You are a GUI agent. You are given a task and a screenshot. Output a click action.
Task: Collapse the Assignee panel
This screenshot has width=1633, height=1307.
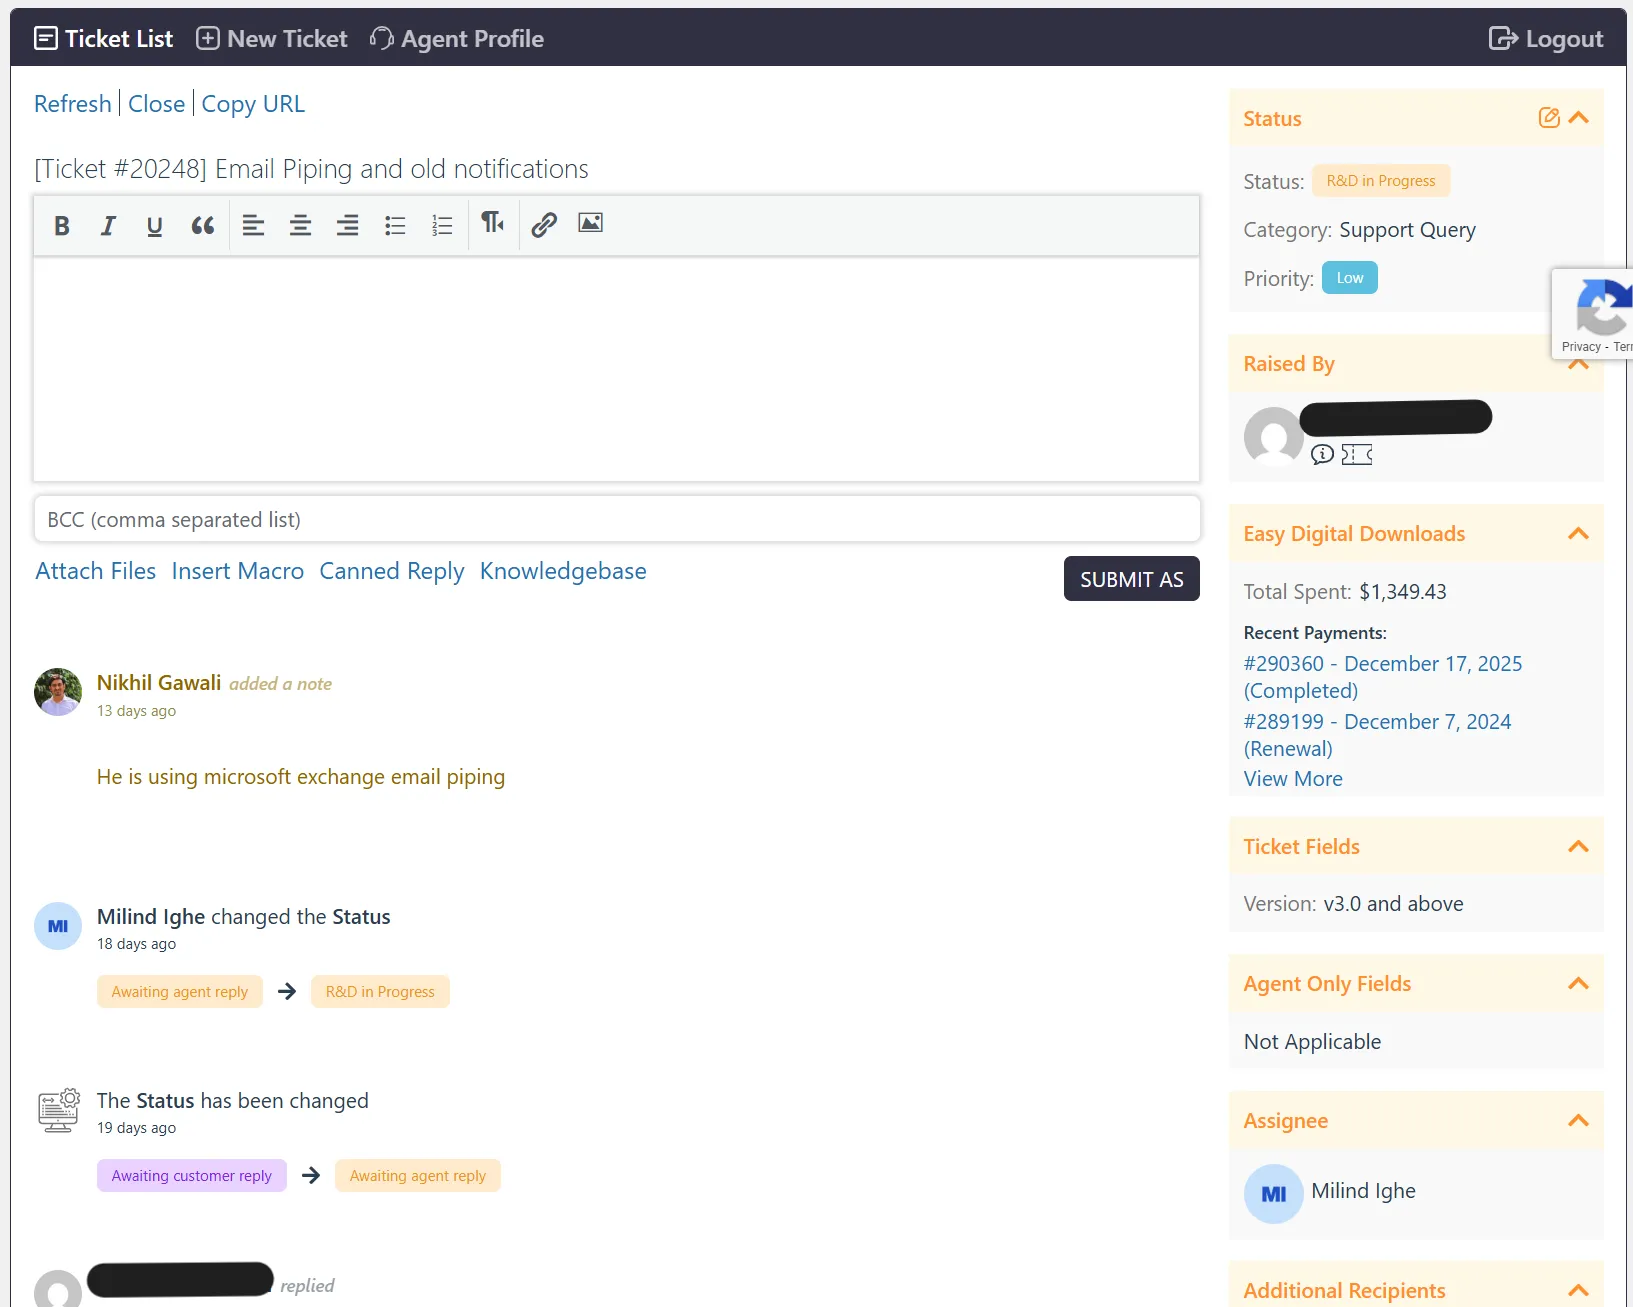(1578, 1121)
